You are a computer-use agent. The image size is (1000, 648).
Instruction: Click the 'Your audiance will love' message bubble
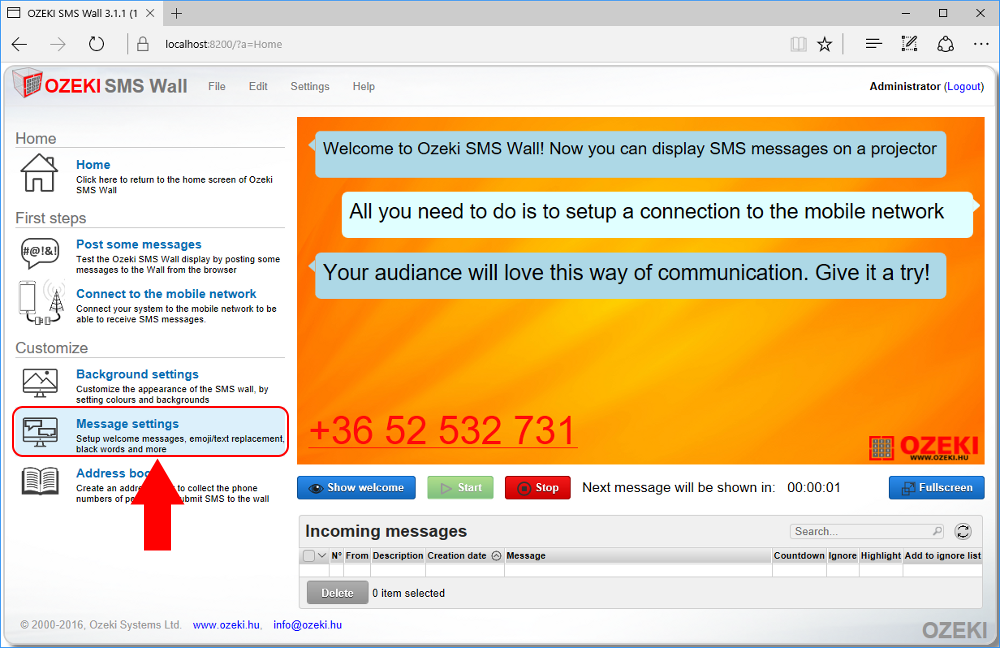point(630,276)
